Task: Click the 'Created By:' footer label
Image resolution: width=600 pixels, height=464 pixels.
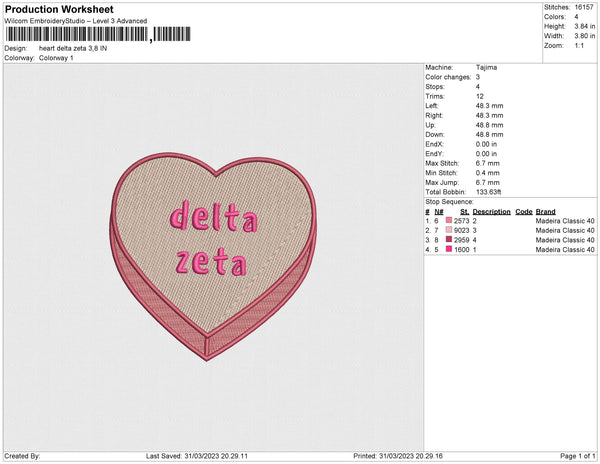Action: pos(22,456)
